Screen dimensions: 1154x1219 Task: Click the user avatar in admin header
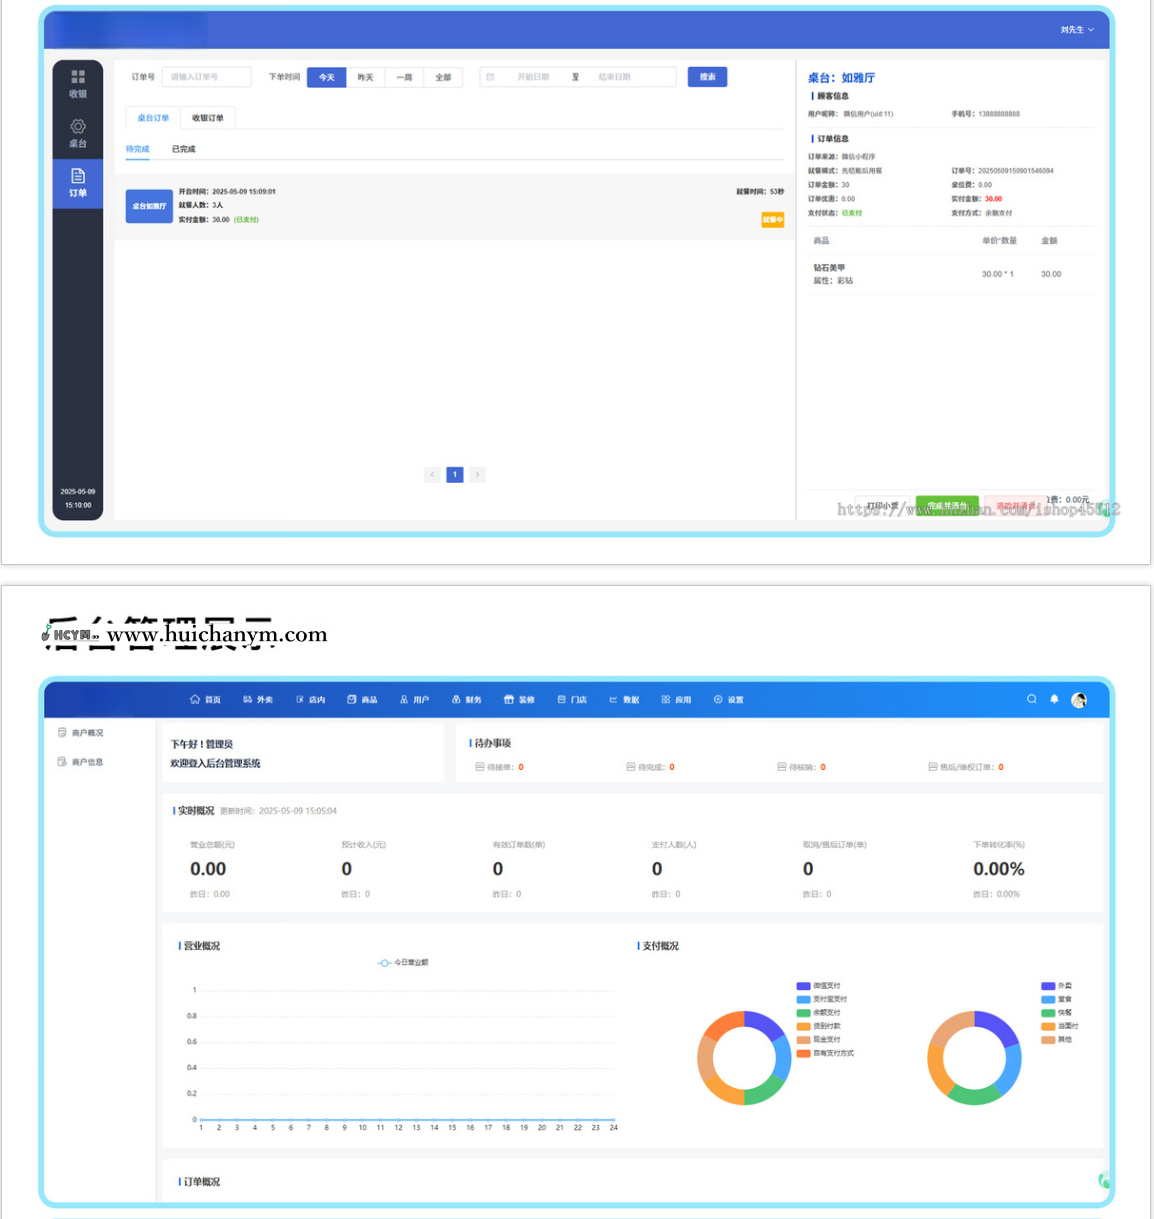(1079, 700)
